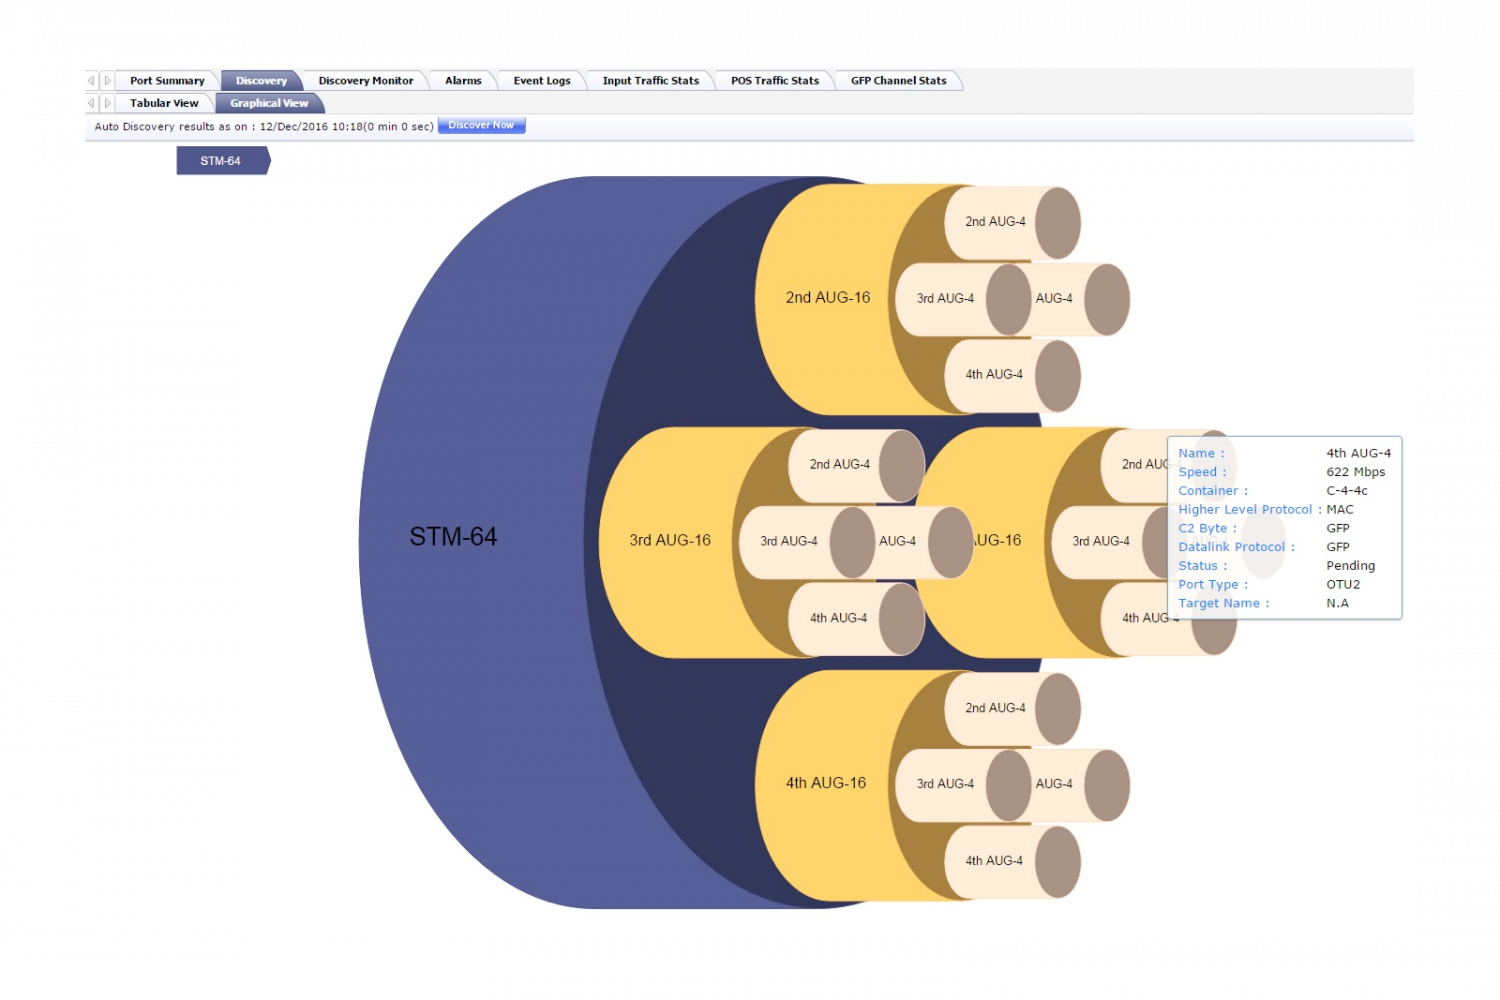1500x1000 pixels.
Task: Click the MAC higher level protocol value
Action: coord(1339,510)
